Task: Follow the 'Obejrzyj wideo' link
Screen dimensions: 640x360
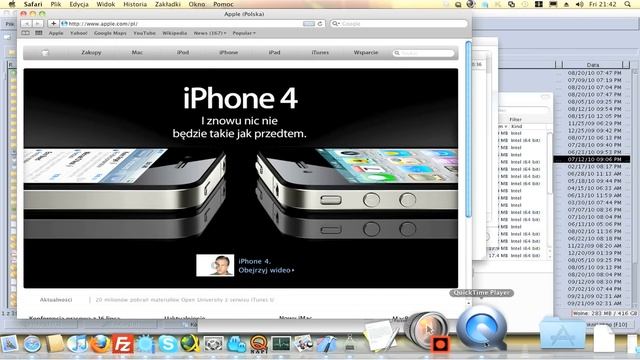Action: click(x=266, y=270)
